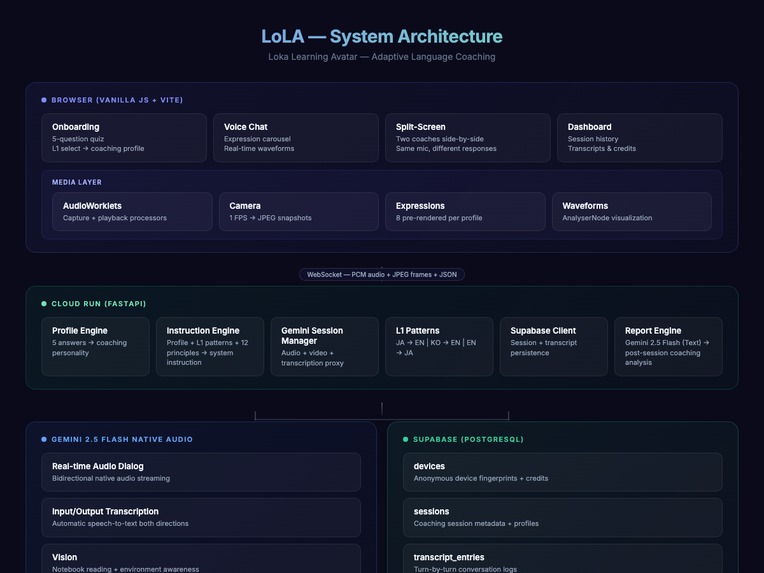
Task: Click the Supabase (PostgreSQL) heading
Action: 468,439
